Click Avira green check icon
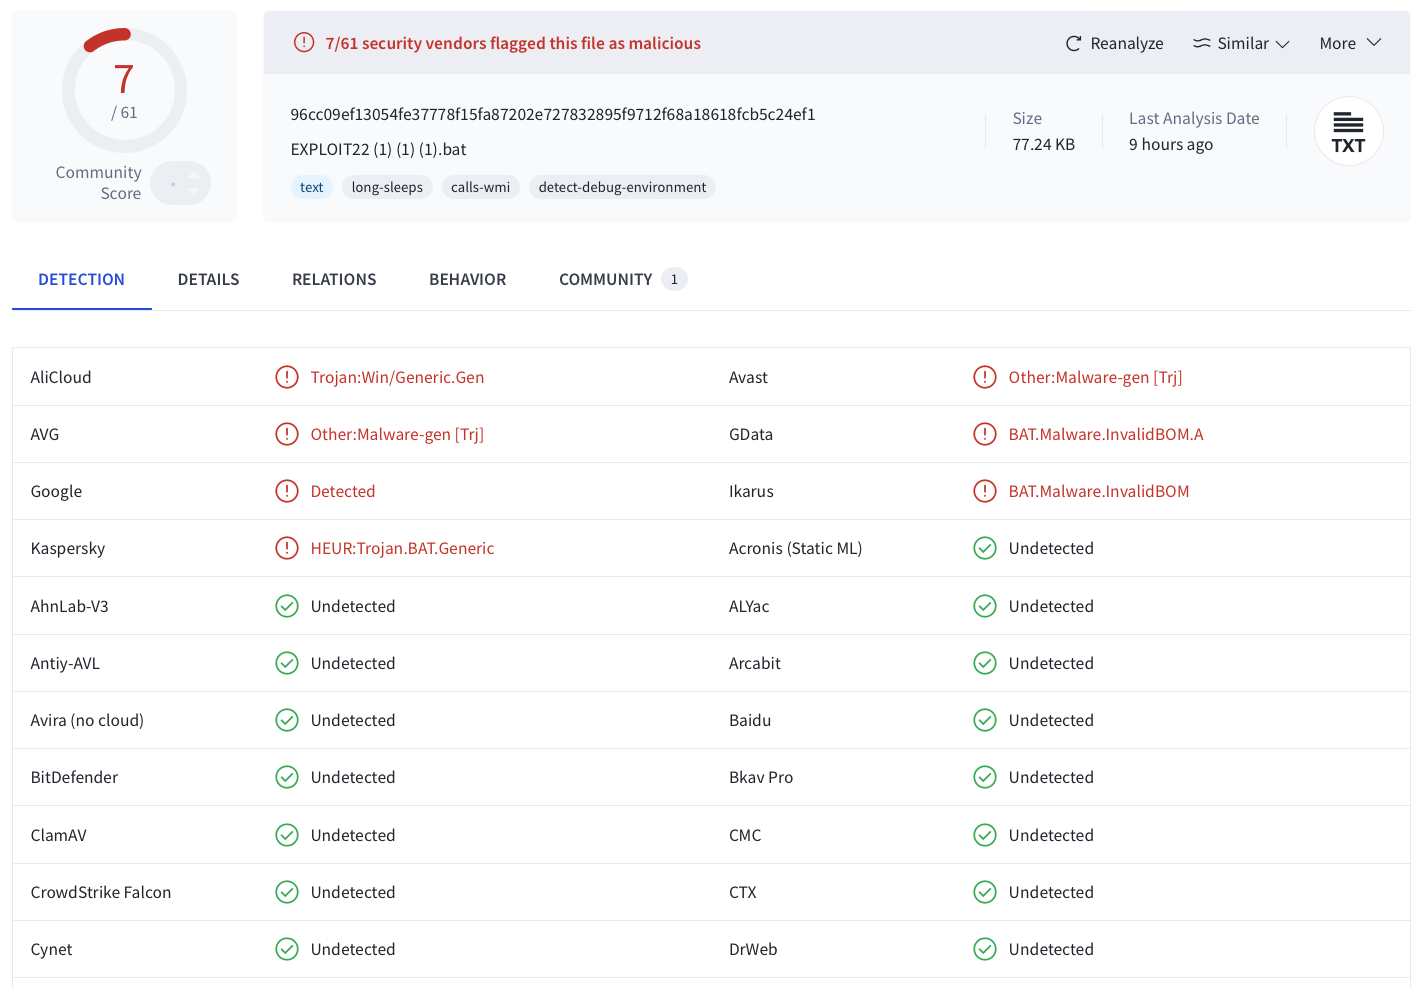Viewport: 1422px width, 988px height. [287, 720]
